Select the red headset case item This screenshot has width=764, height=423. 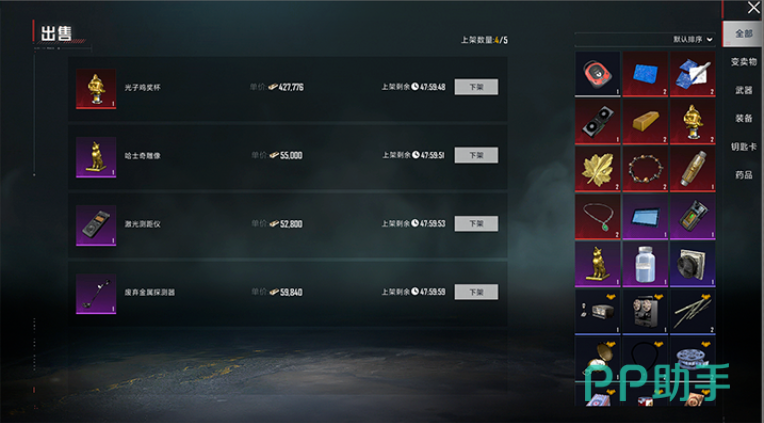pos(597,74)
